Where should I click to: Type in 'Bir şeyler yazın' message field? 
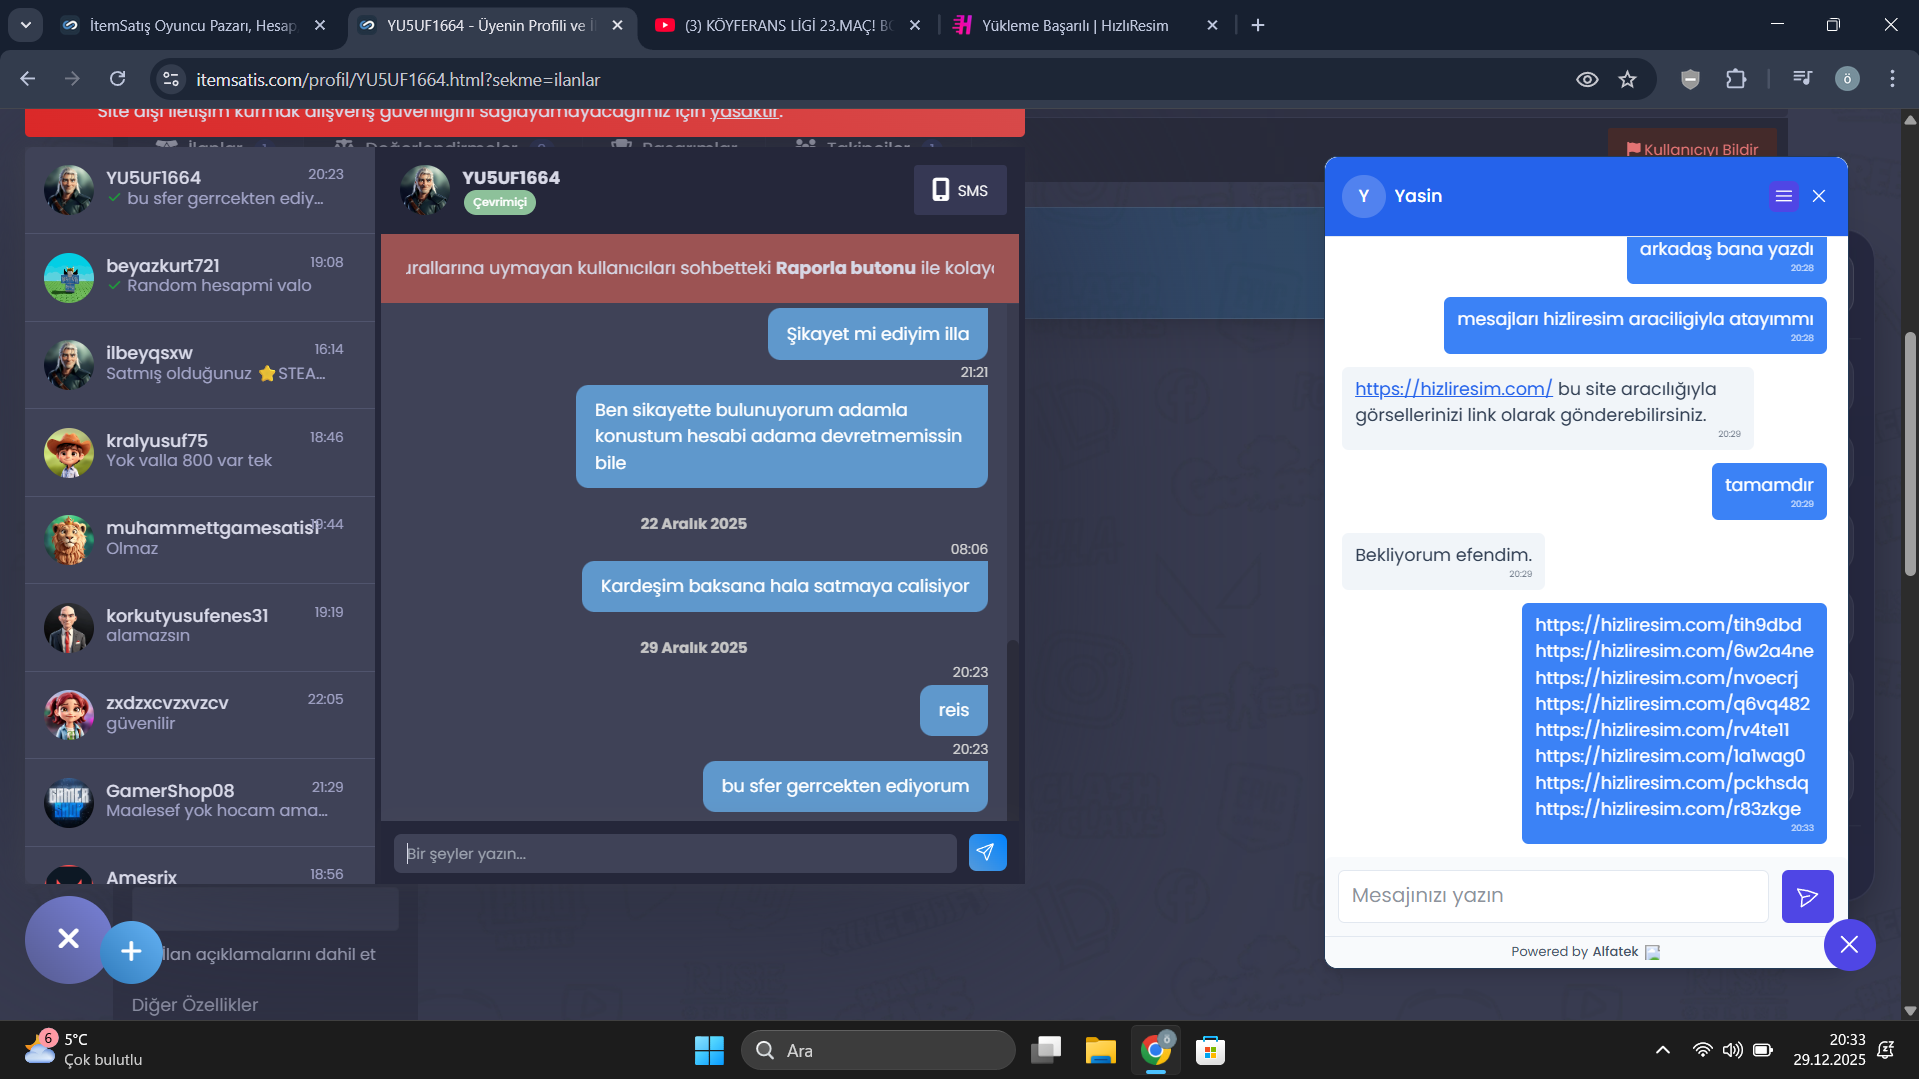pos(675,853)
